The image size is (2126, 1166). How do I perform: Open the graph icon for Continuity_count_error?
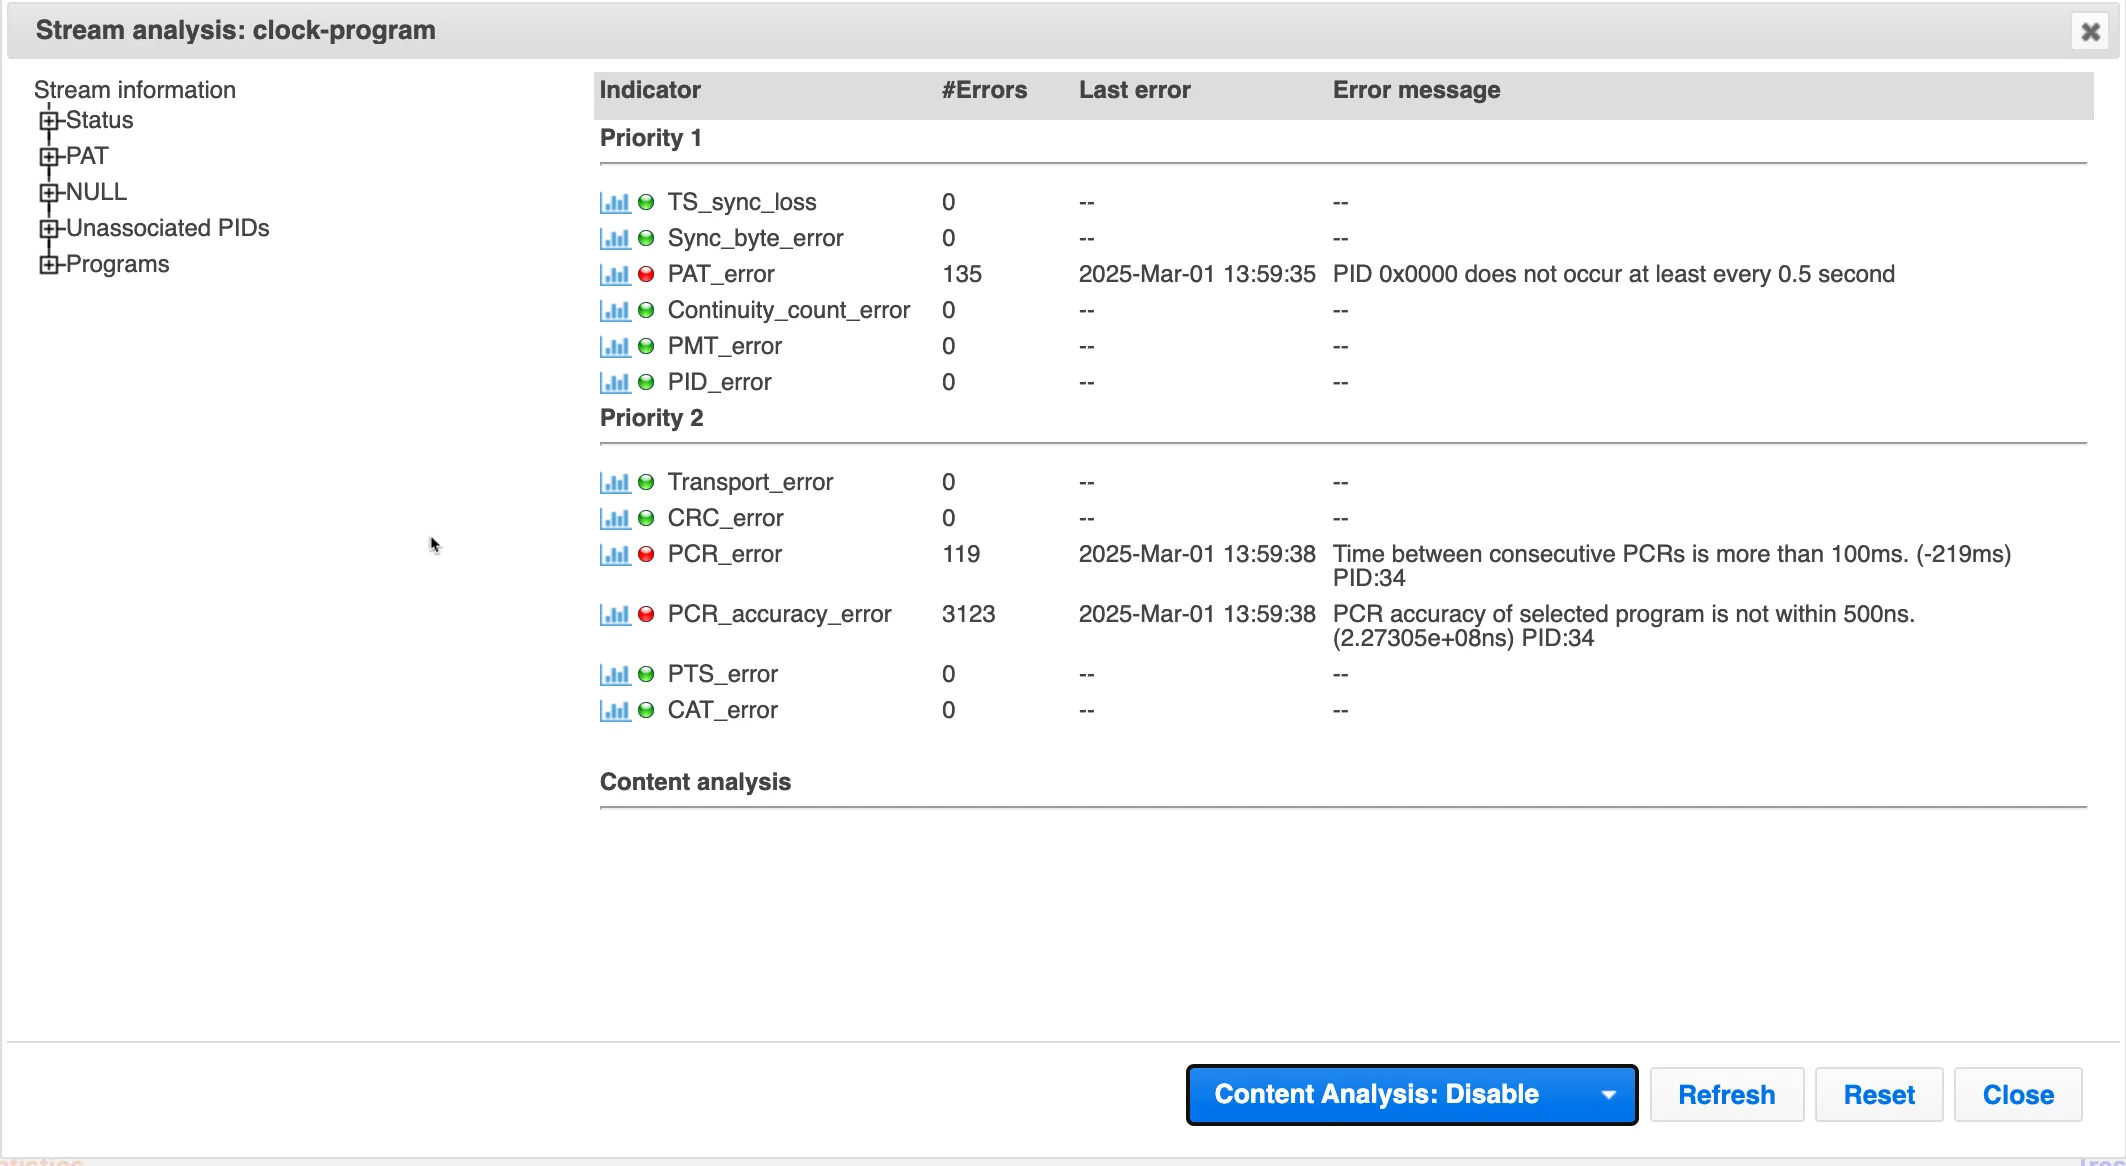(615, 311)
